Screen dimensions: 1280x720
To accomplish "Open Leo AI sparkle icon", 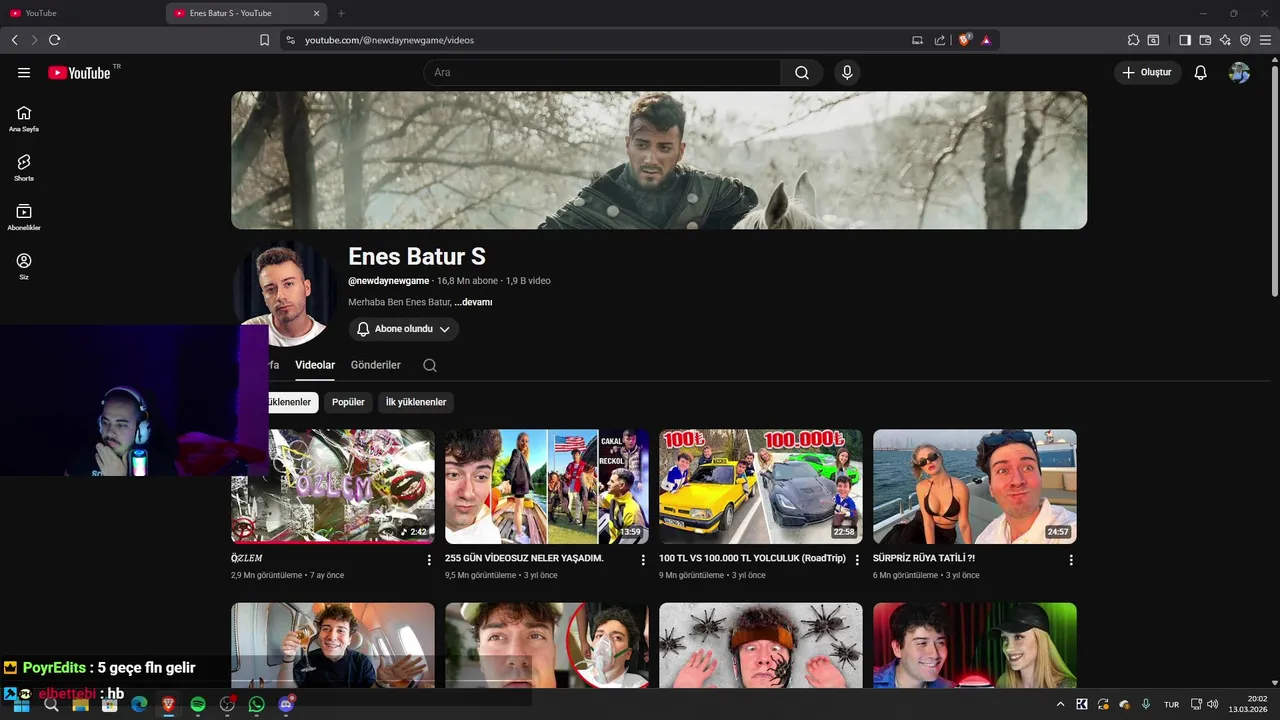I will click(1225, 40).
